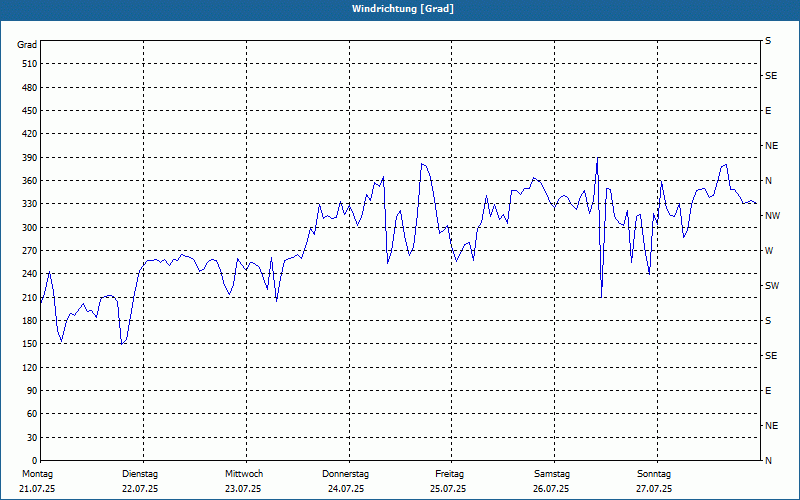Click the 390 degree axis label
Image resolution: width=800 pixels, height=500 pixels.
[x=30, y=157]
